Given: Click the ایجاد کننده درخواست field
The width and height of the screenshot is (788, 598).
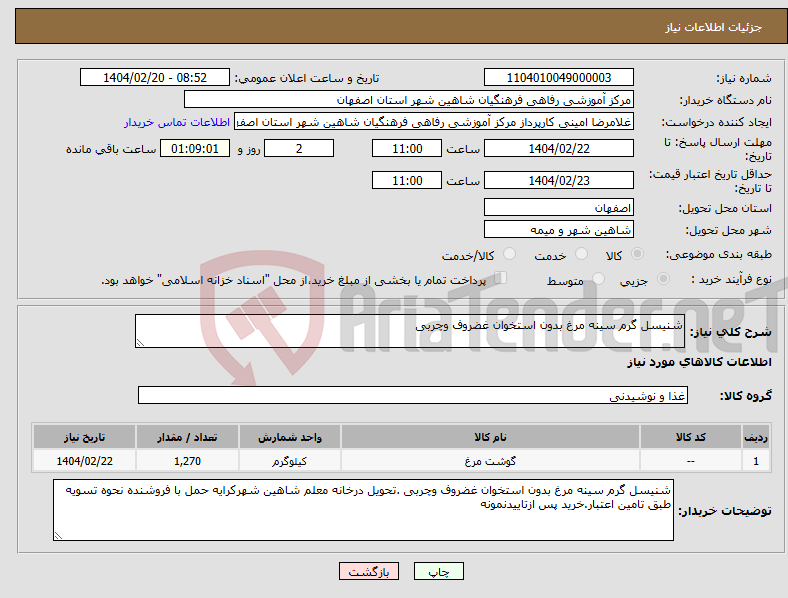Looking at the screenshot, I should pos(434,122).
